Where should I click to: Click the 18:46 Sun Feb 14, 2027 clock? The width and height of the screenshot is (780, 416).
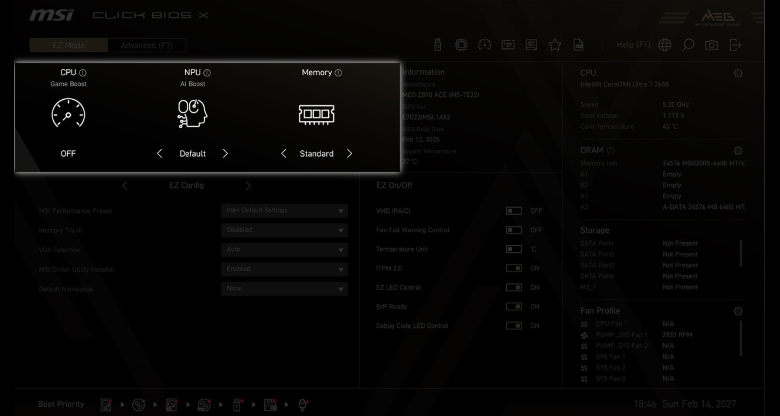click(684, 404)
